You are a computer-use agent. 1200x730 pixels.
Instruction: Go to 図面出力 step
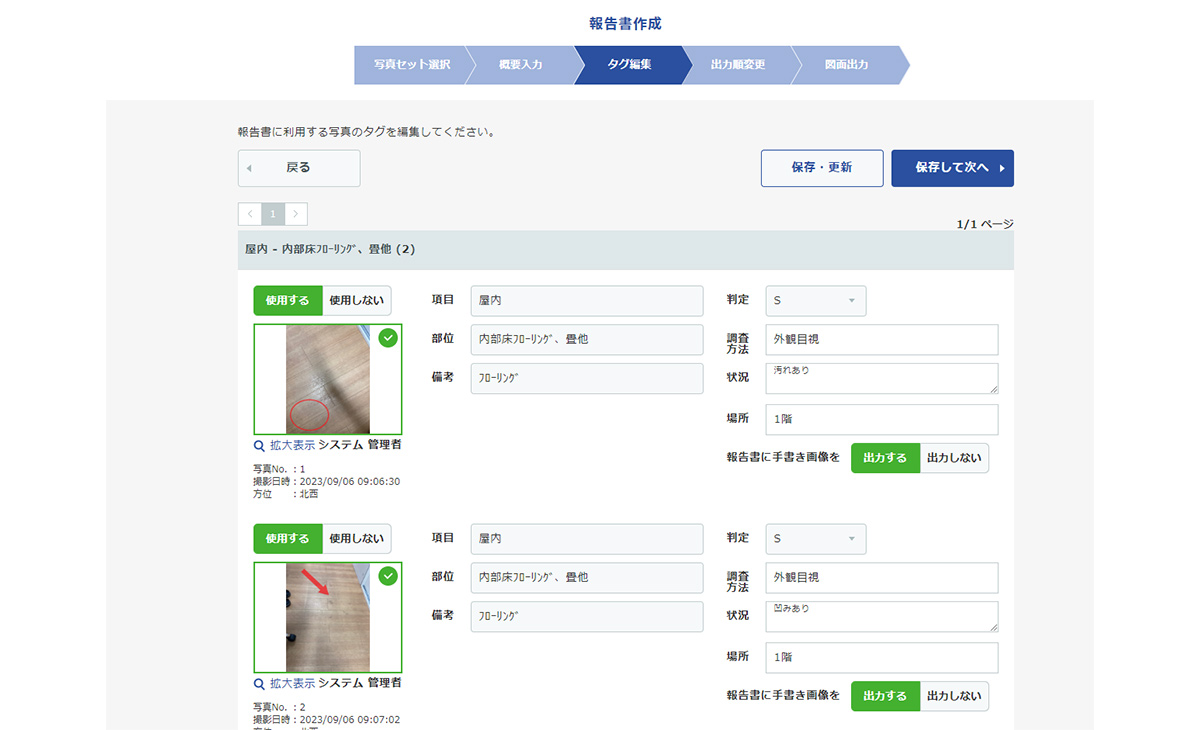tap(847, 65)
